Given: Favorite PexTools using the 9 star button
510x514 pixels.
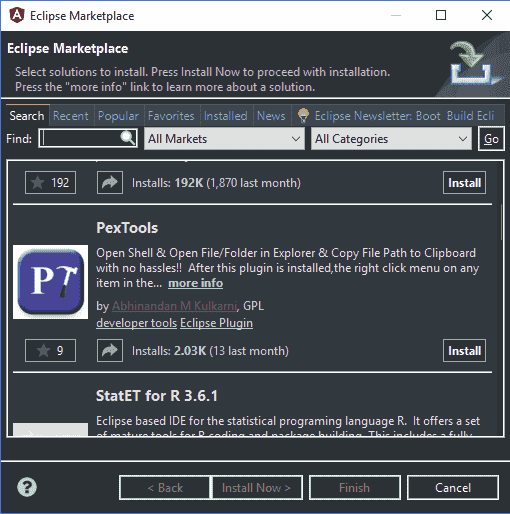Looking at the screenshot, I should pyautogui.click(x=50, y=350).
